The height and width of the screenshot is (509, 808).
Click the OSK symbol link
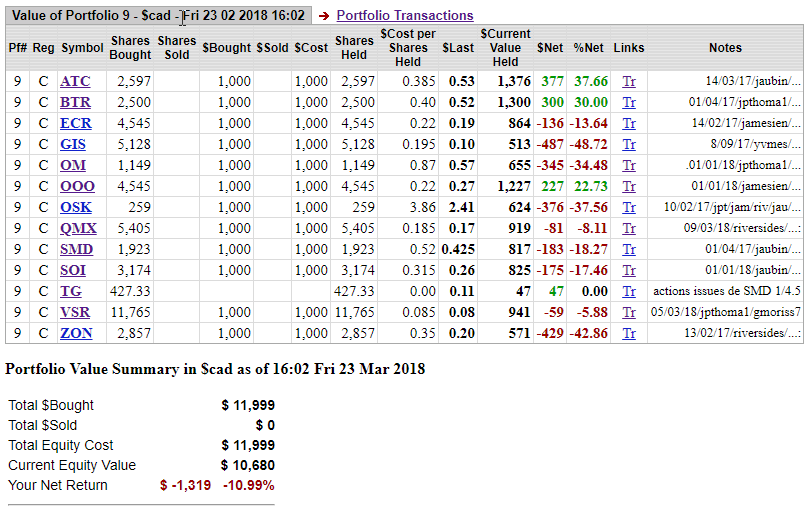pyautogui.click(x=76, y=207)
